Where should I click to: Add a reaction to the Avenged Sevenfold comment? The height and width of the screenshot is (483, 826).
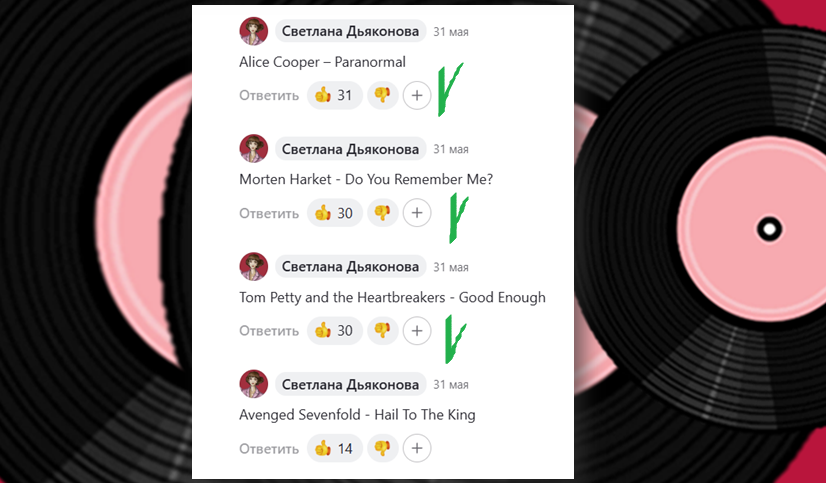[x=417, y=448]
